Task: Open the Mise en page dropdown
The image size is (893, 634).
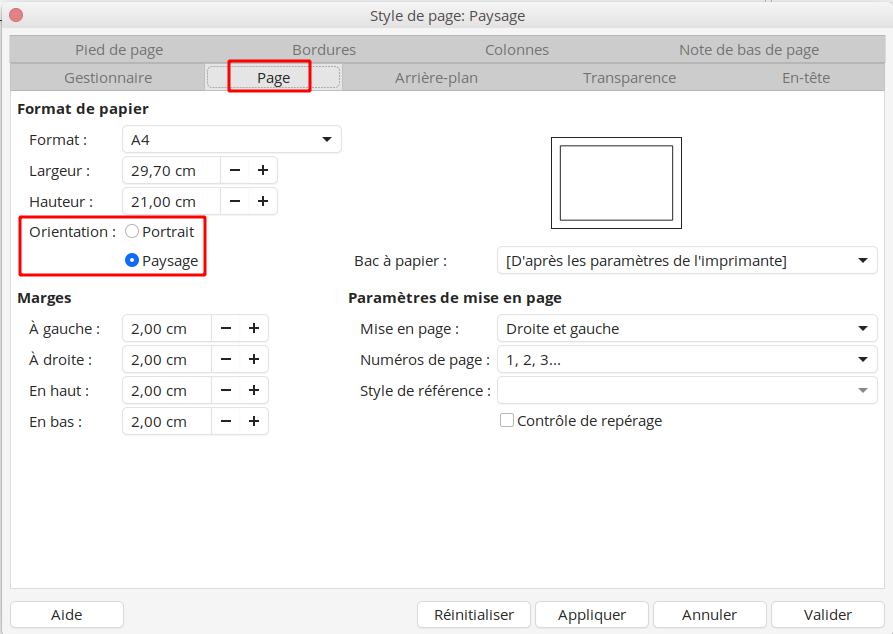Action: point(686,328)
